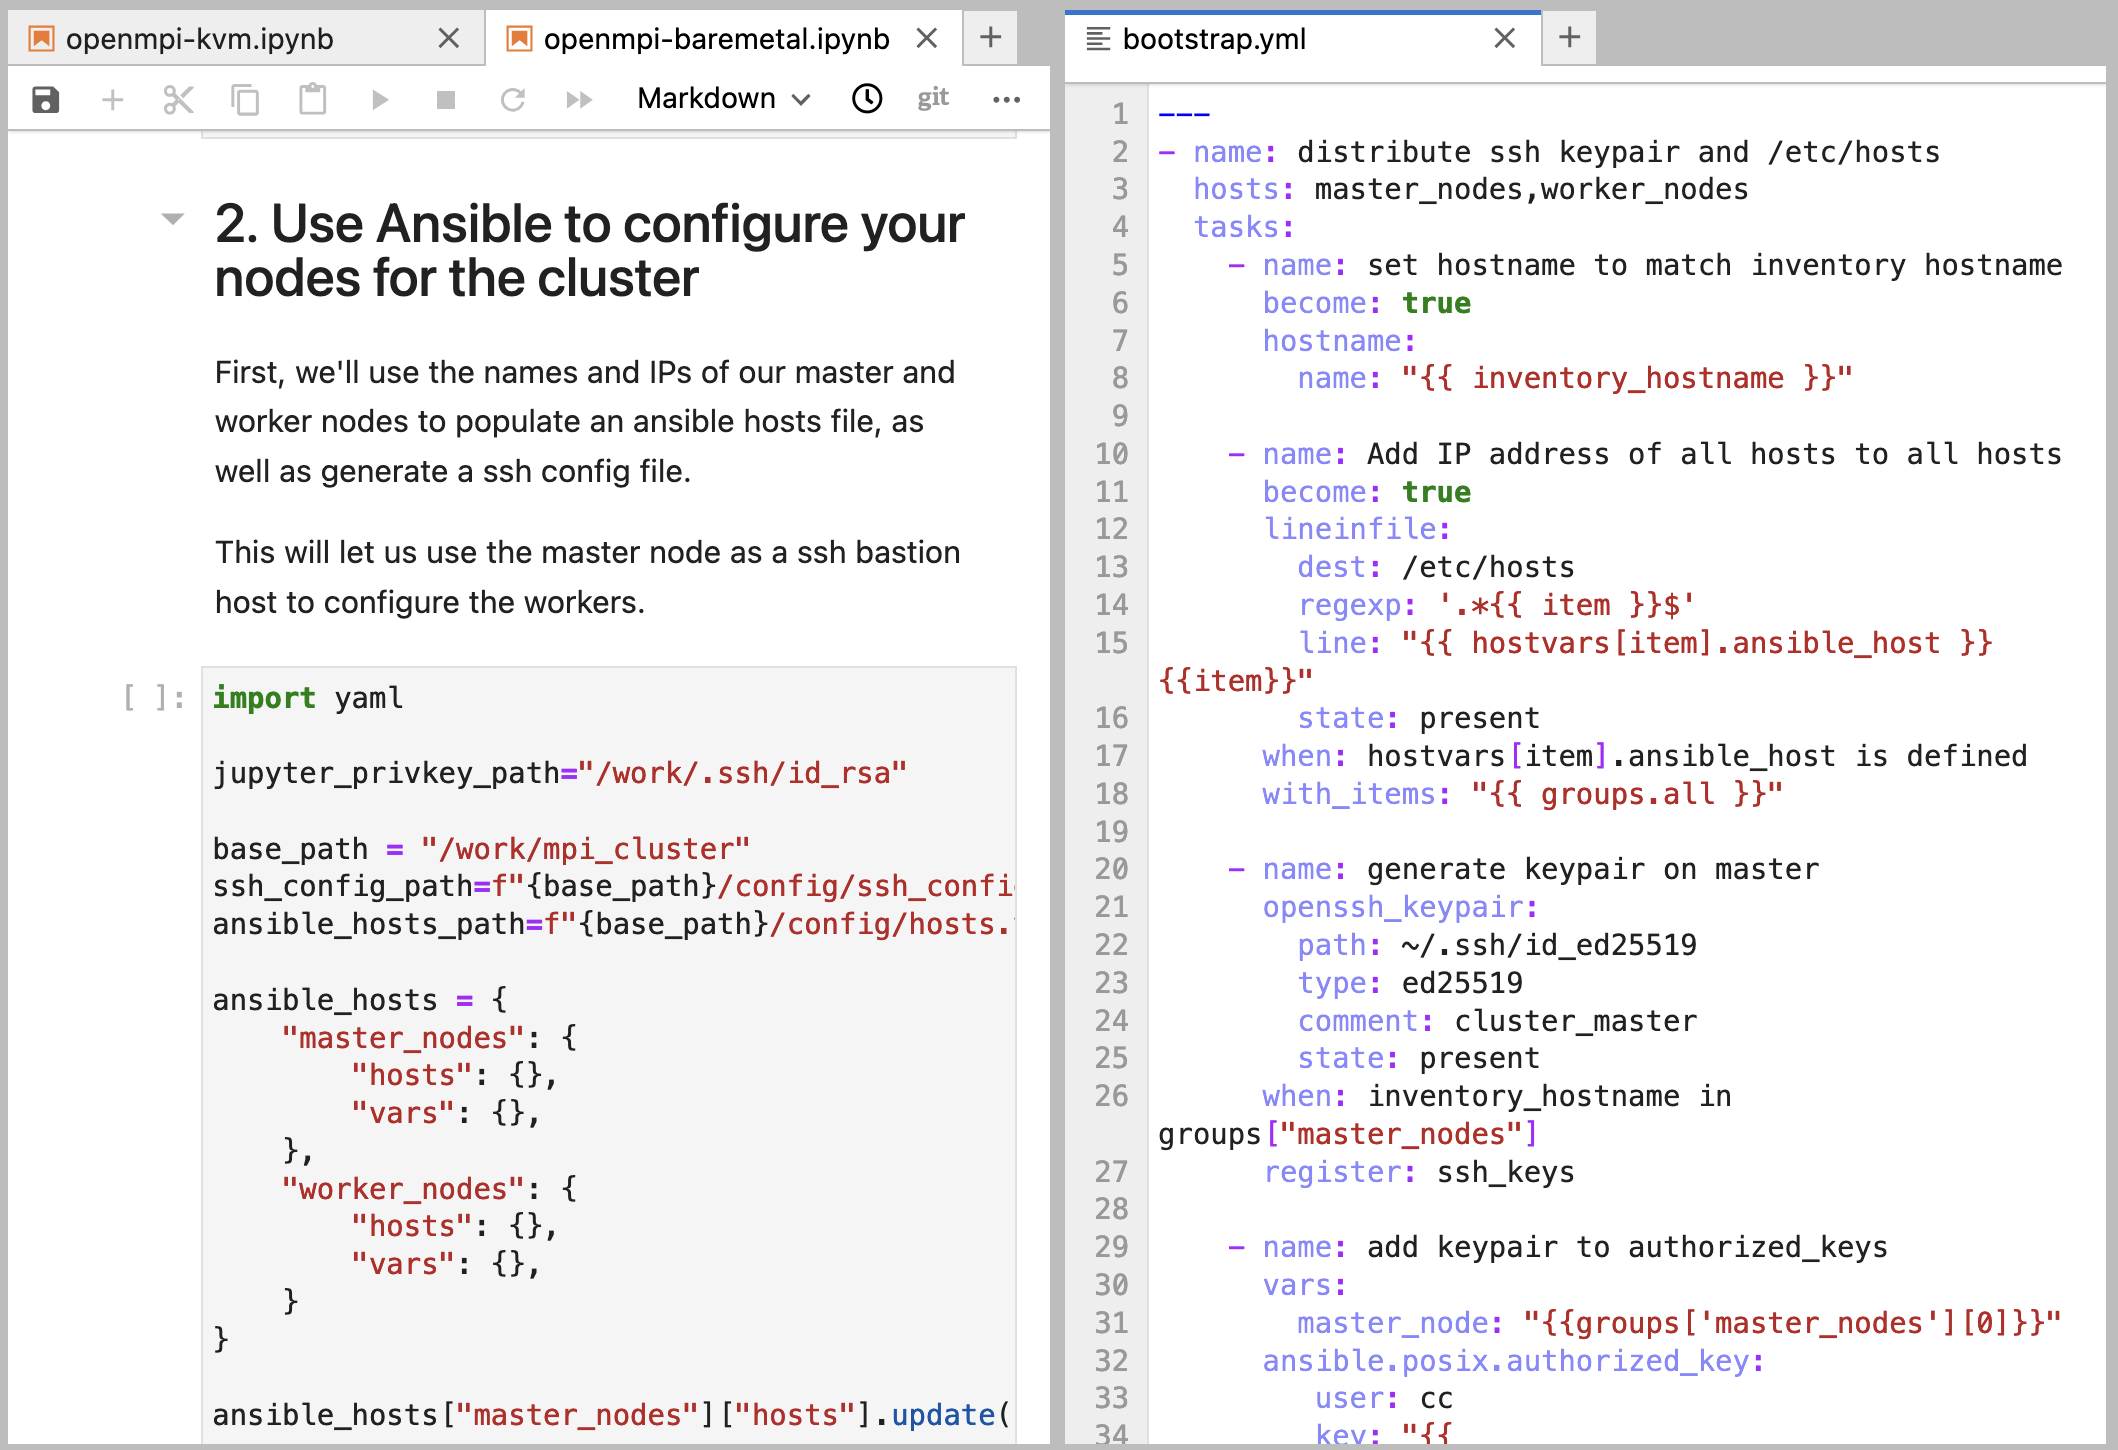Image resolution: width=2118 pixels, height=1450 pixels.
Task: Insert a new cell with the plus icon
Action: coord(113,99)
